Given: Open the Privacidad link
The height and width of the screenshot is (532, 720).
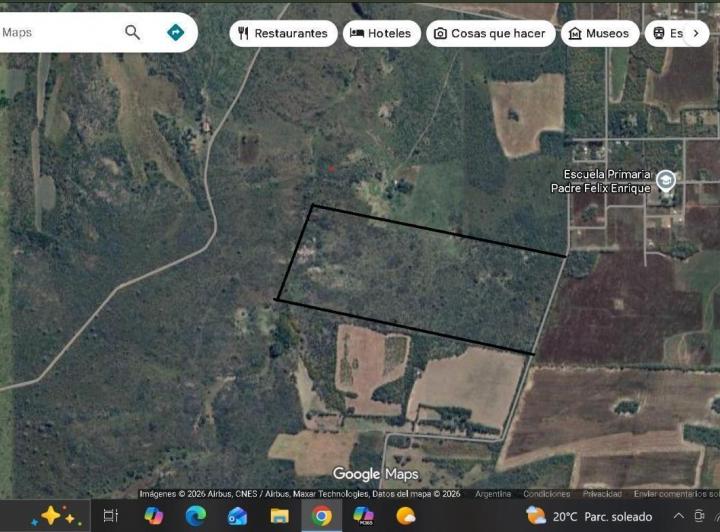Looking at the screenshot, I should pyautogui.click(x=602, y=494).
